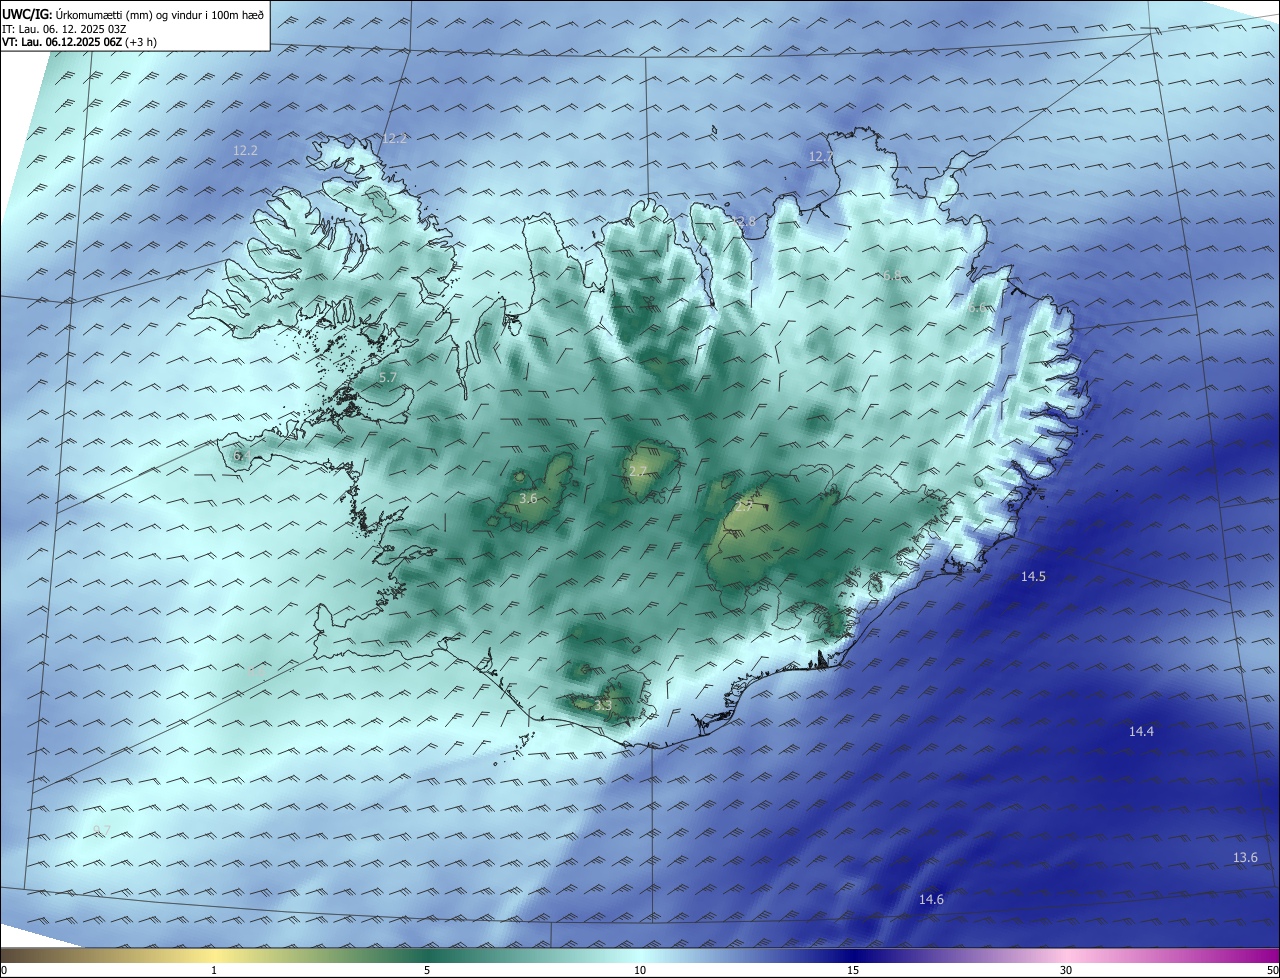Click the 30 label on the colour scale
Screen dimensions: 1280x978
click(x=1066, y=970)
